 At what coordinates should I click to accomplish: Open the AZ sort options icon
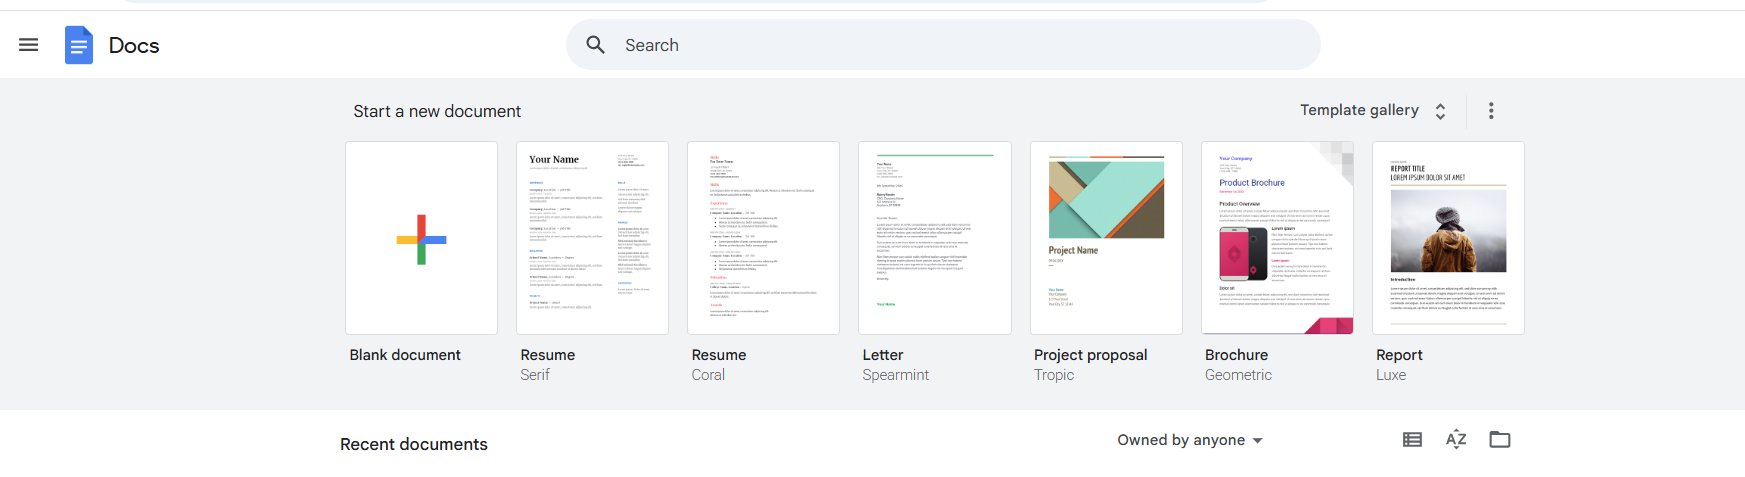coord(1456,439)
